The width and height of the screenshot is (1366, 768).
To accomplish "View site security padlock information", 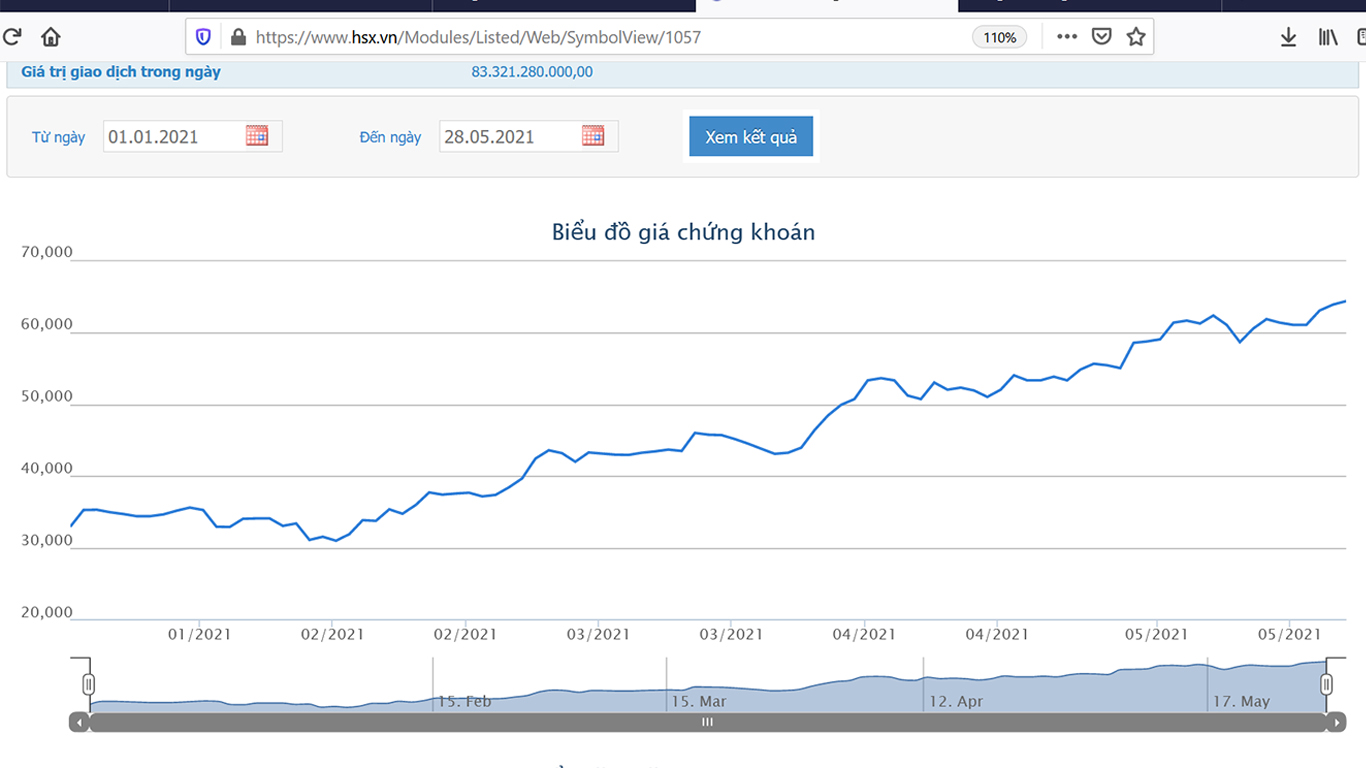I will [x=238, y=37].
